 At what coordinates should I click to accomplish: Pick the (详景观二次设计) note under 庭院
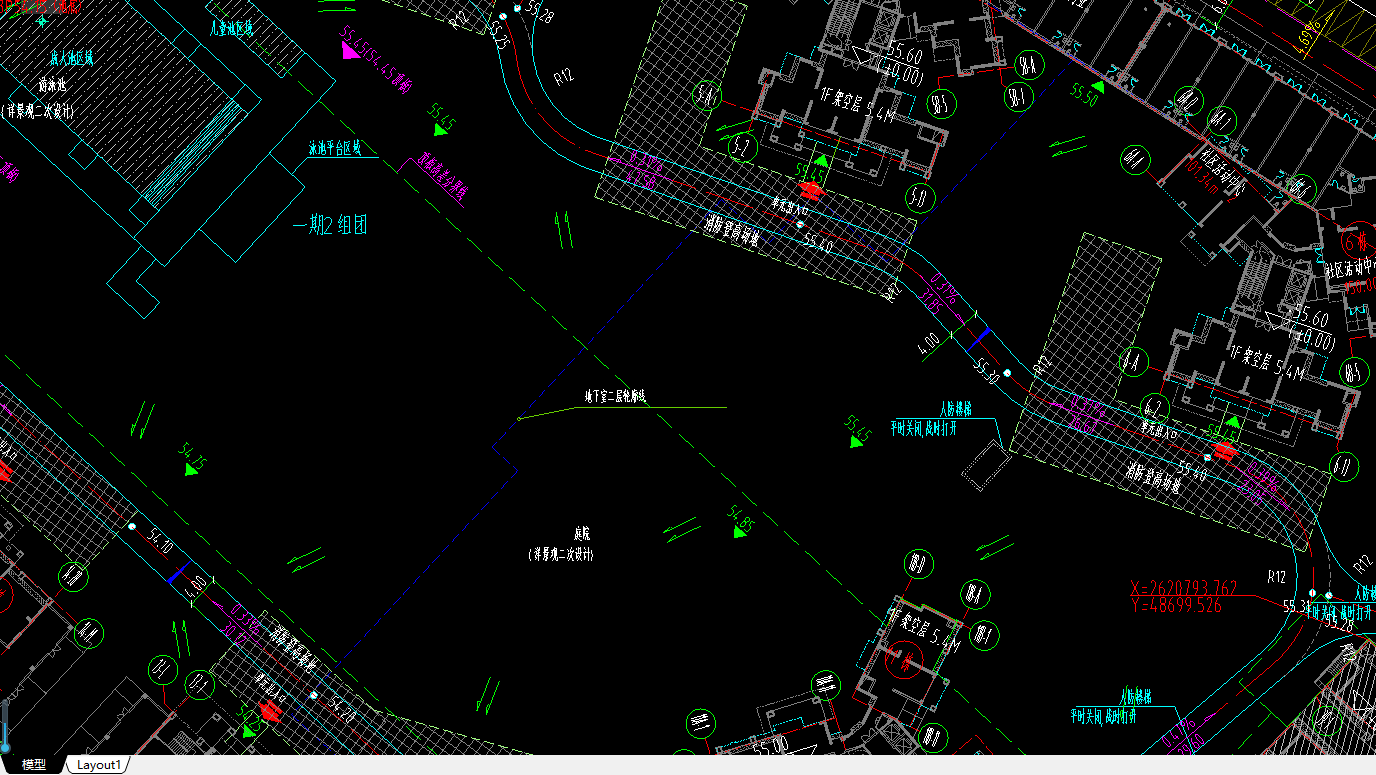click(560, 554)
